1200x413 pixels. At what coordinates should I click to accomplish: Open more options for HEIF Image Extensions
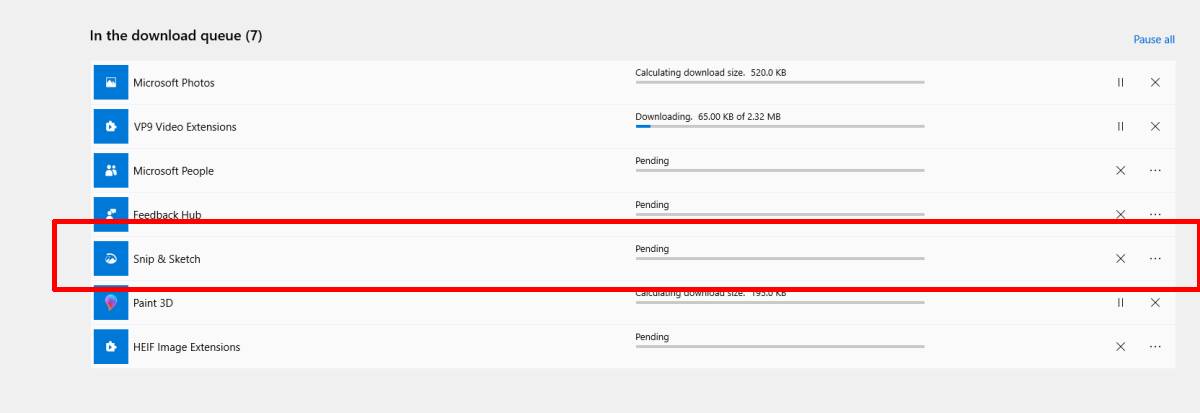1155,346
